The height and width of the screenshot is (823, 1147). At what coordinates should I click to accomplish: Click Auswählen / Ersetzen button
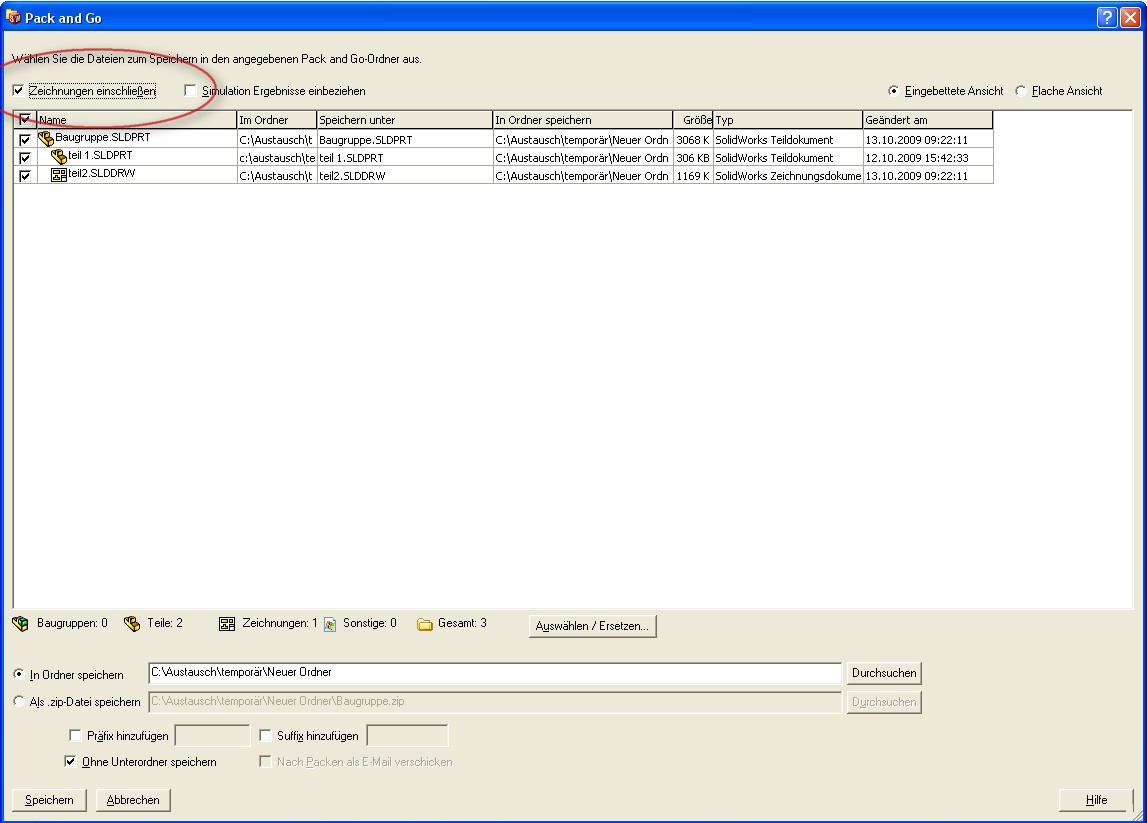coord(592,626)
